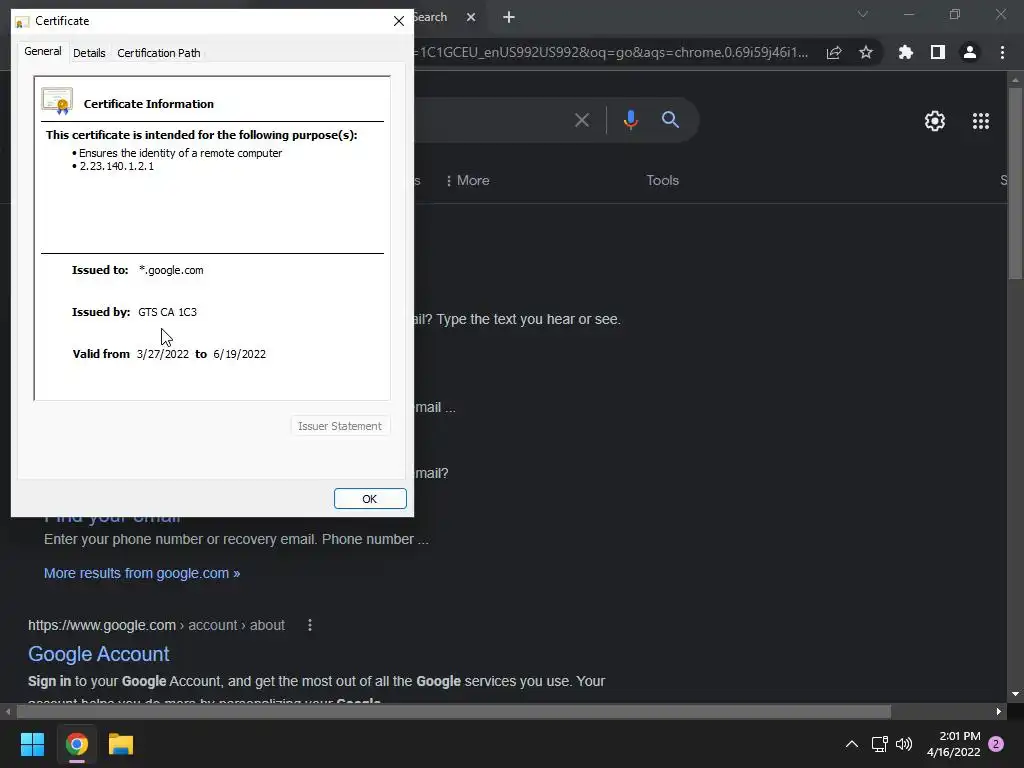Click the vertical page scrollbar thumb

pyautogui.click(x=1014, y=183)
